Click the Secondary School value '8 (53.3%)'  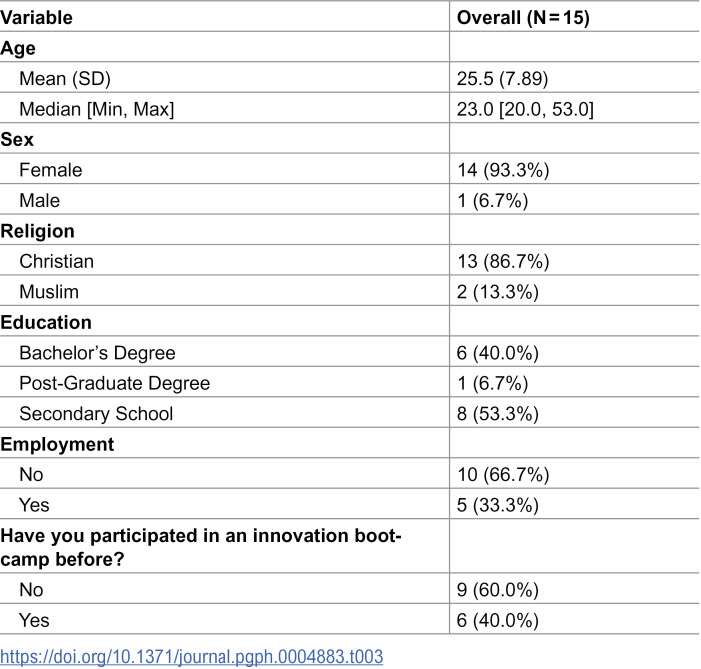498,413
